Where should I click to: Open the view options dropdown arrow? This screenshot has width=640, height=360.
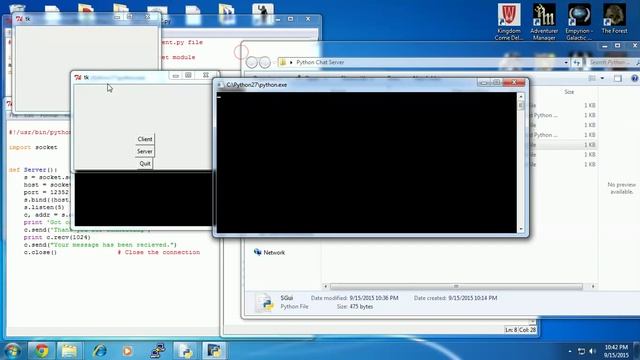(x=602, y=78)
